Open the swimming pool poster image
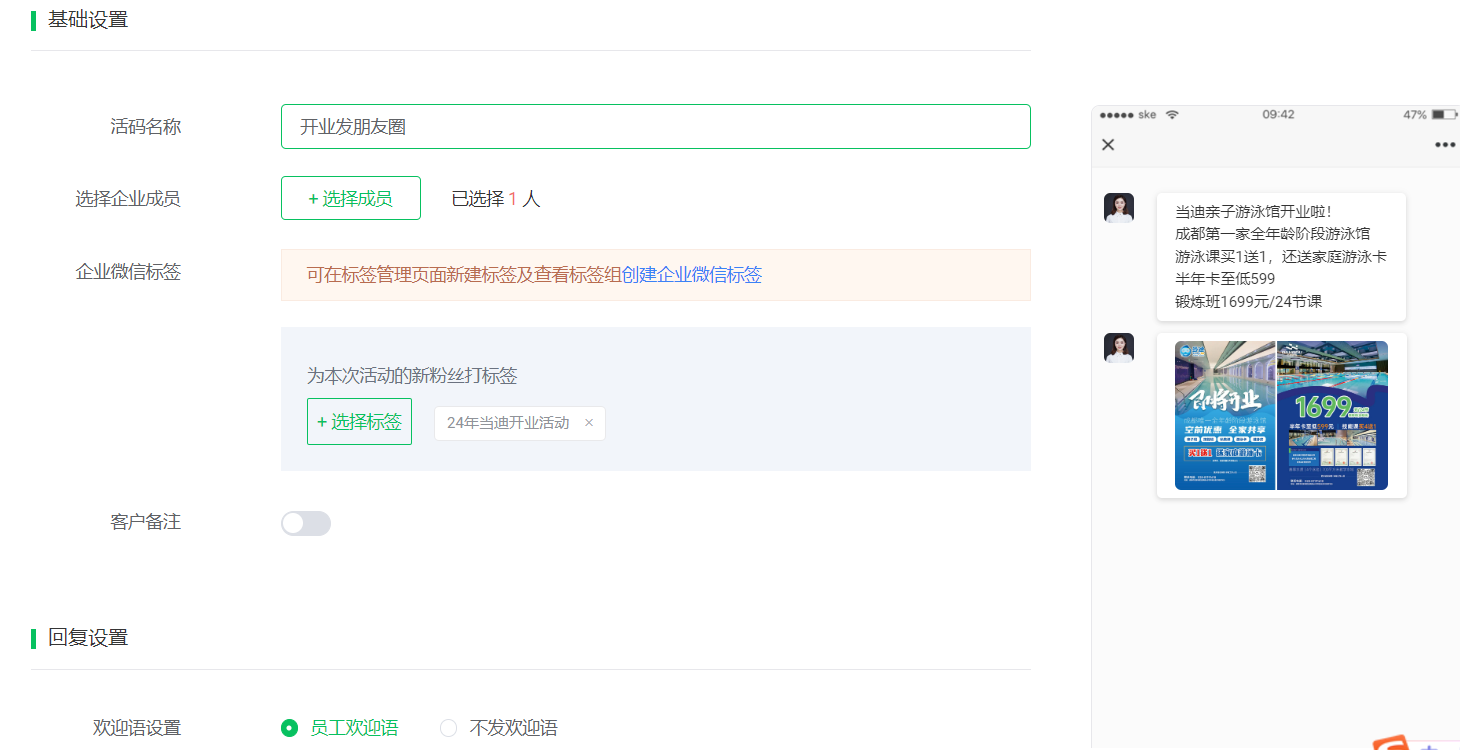1460x750 pixels. click(1281, 415)
